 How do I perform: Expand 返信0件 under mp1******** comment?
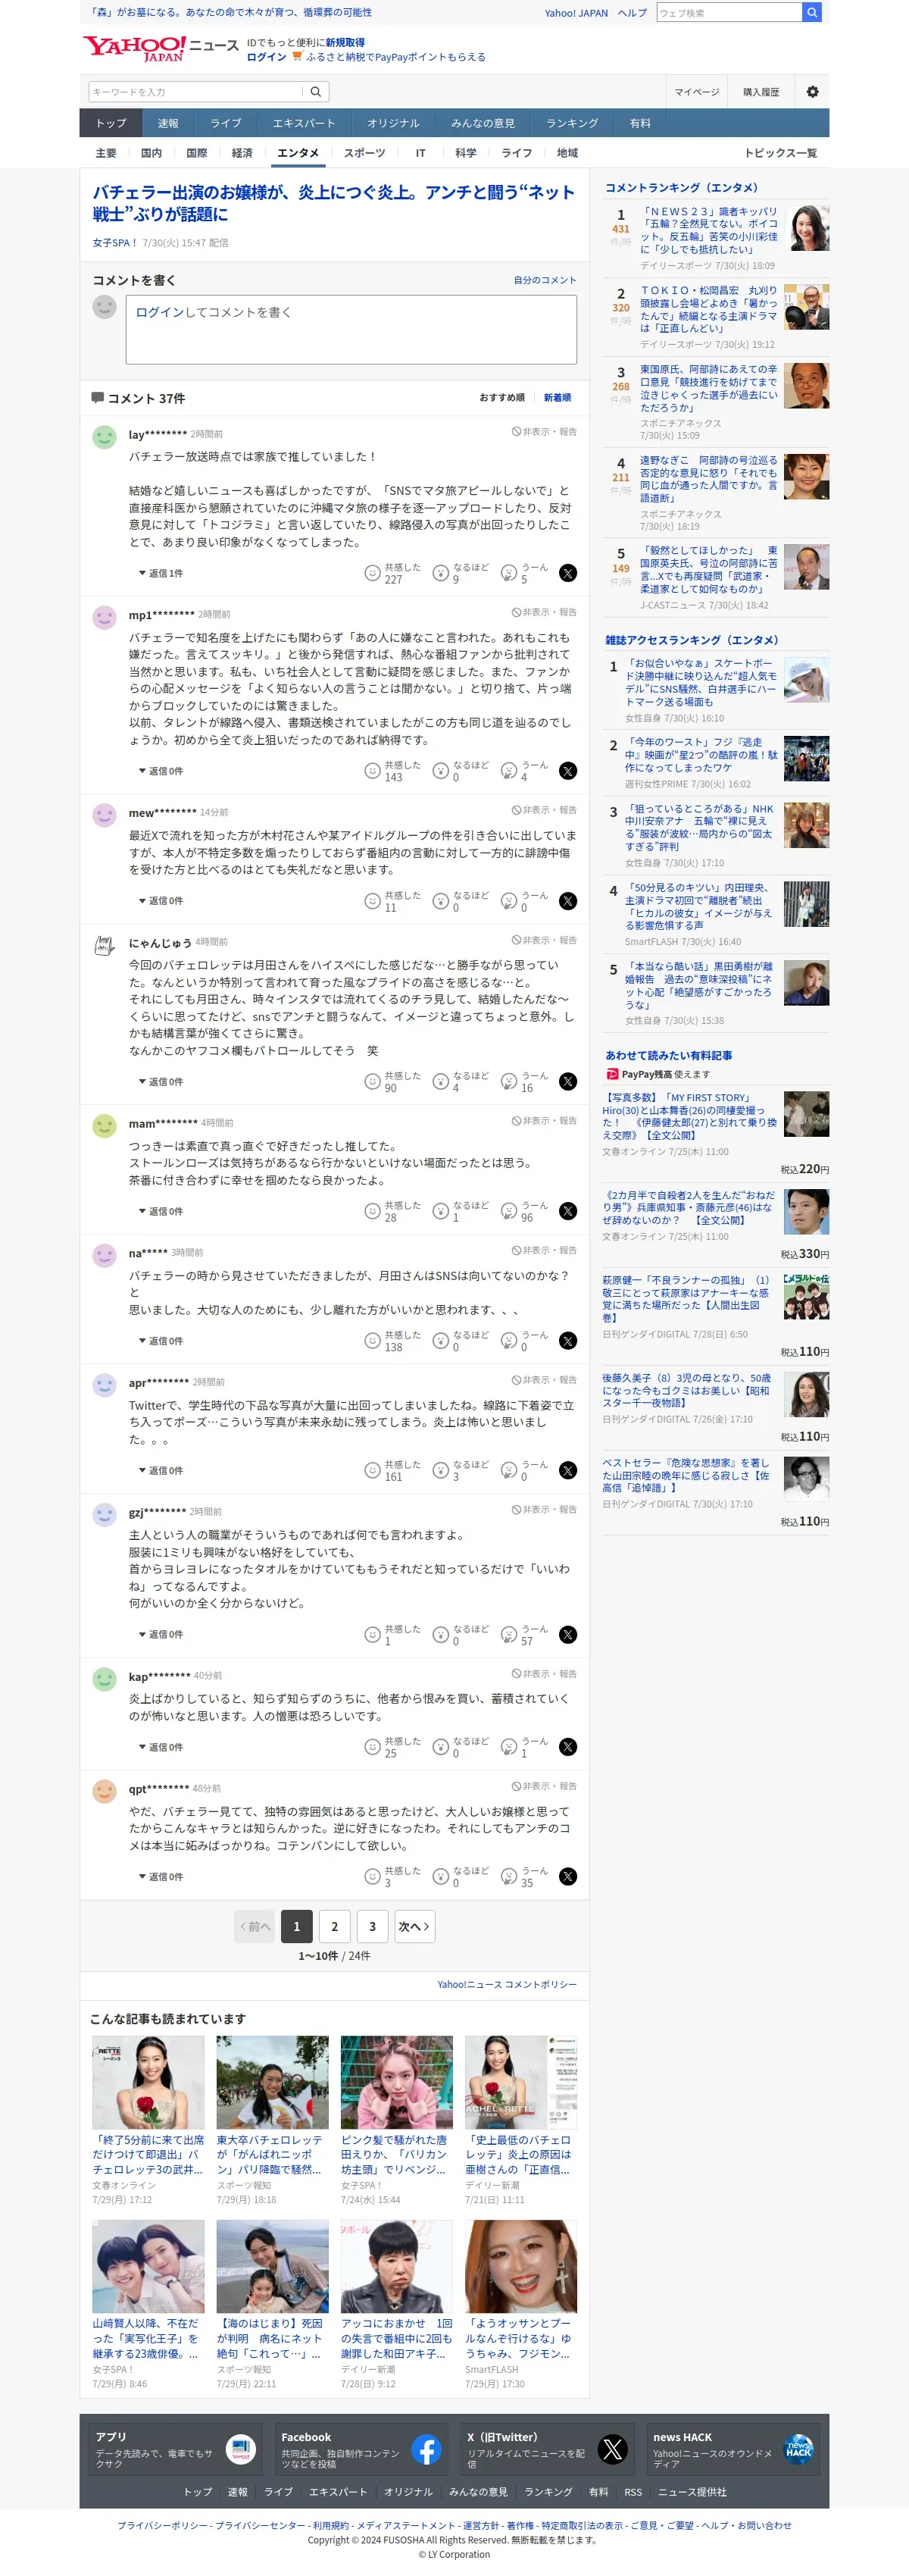[x=161, y=771]
